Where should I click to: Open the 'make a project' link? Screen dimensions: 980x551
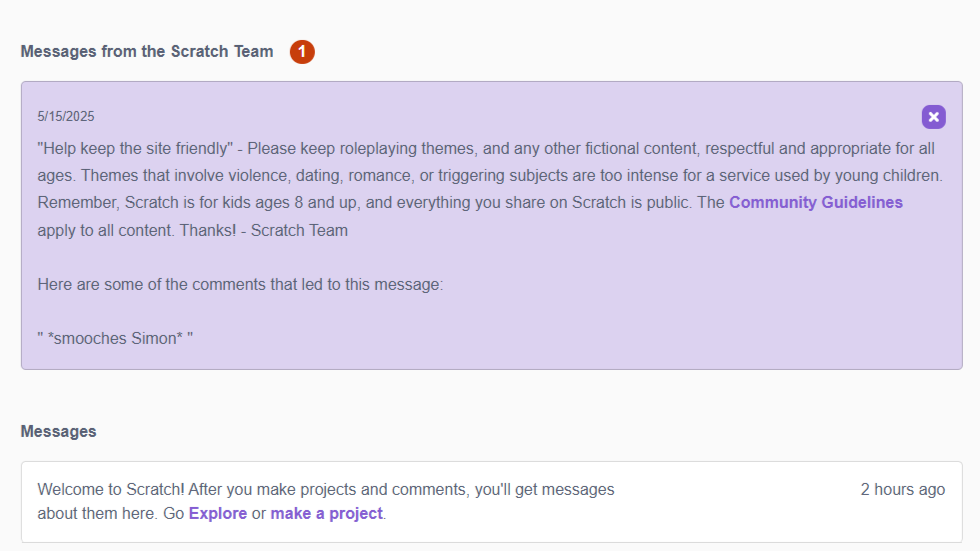click(326, 513)
